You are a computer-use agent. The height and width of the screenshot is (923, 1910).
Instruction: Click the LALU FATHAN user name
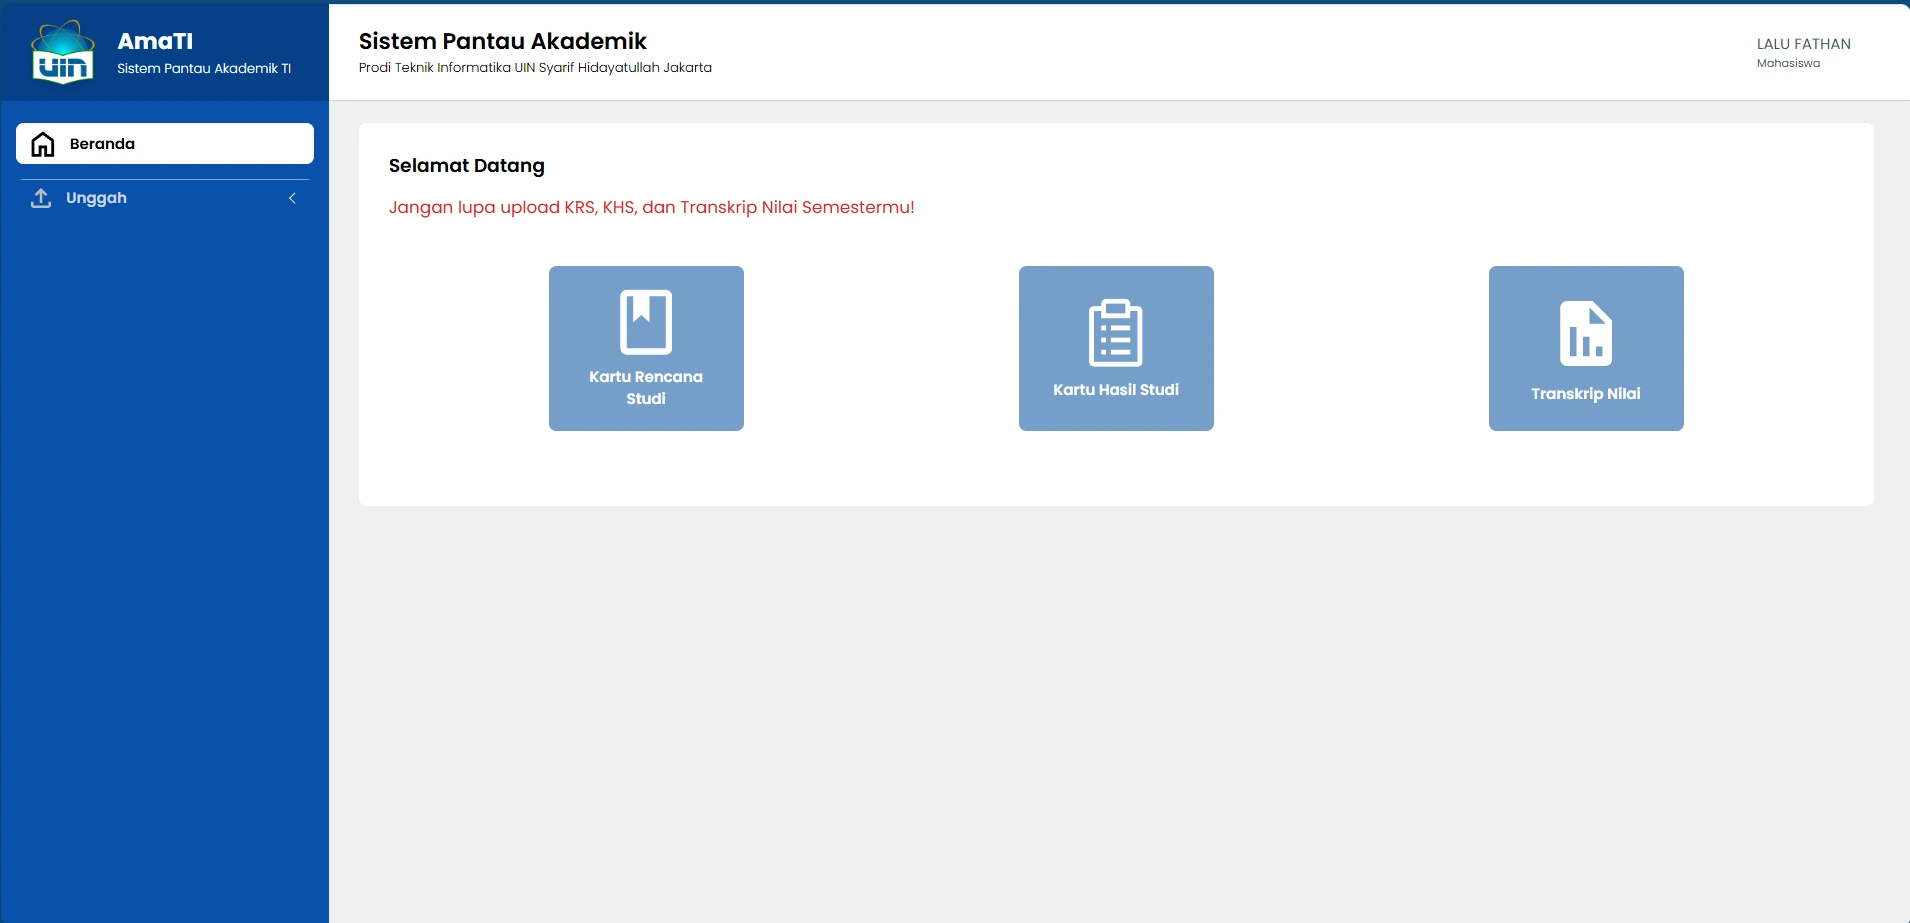(x=1804, y=44)
